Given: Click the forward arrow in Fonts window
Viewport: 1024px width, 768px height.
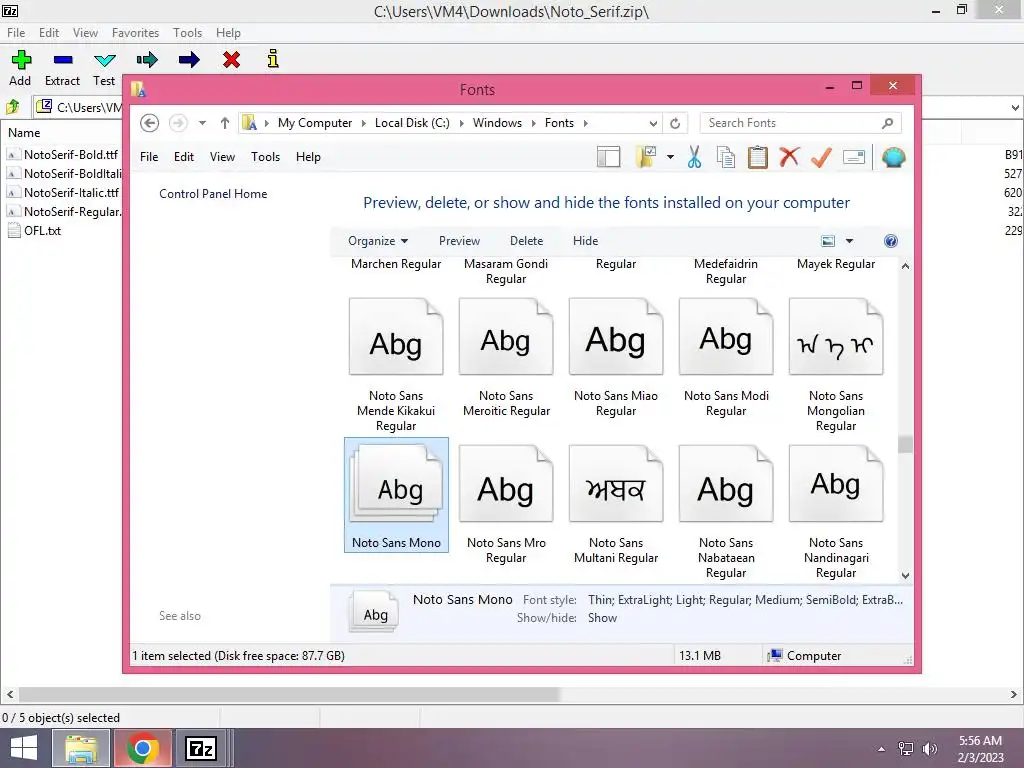Looking at the screenshot, I should (x=178, y=123).
